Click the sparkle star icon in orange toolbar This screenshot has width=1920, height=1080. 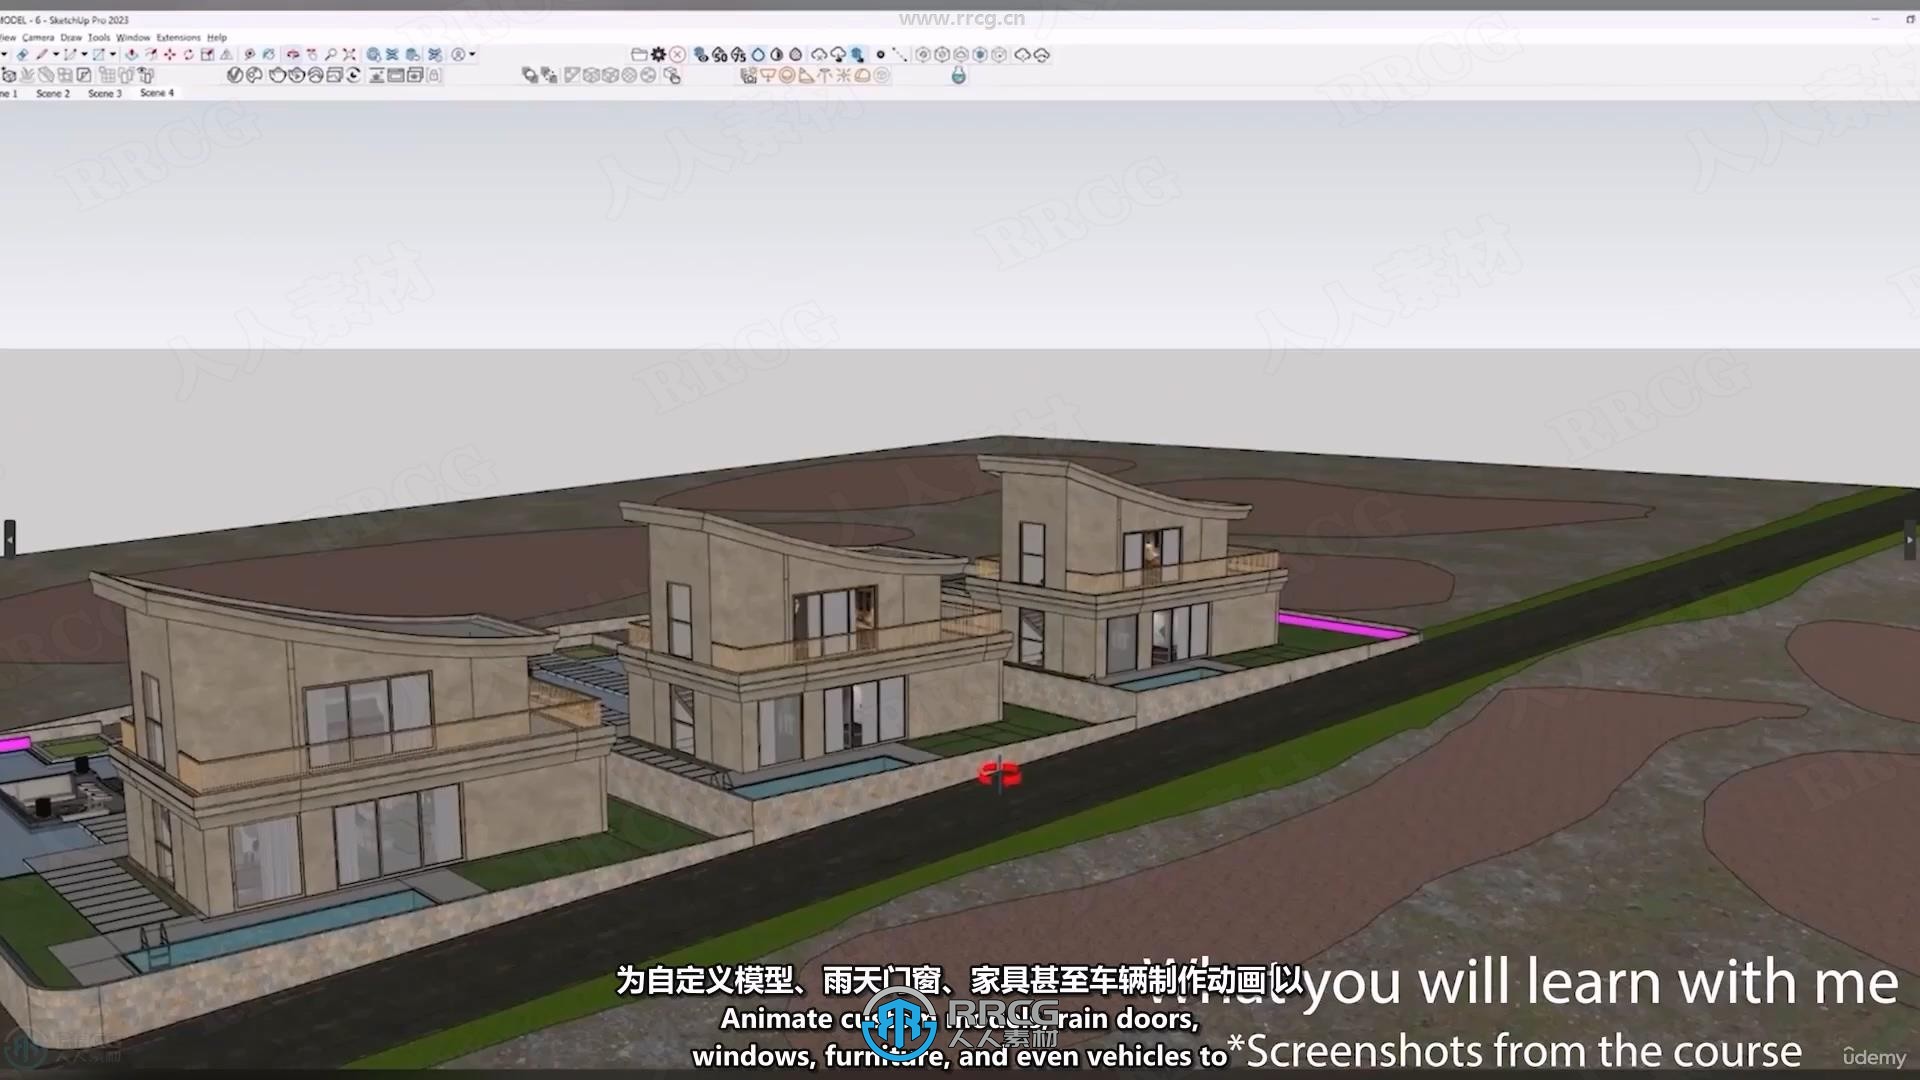843,75
